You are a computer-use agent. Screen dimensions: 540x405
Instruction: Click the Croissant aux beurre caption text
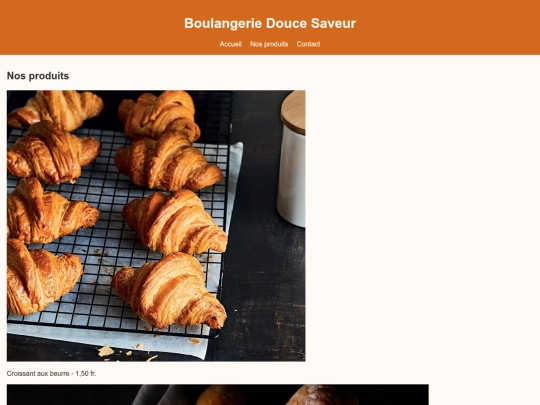coord(38,373)
